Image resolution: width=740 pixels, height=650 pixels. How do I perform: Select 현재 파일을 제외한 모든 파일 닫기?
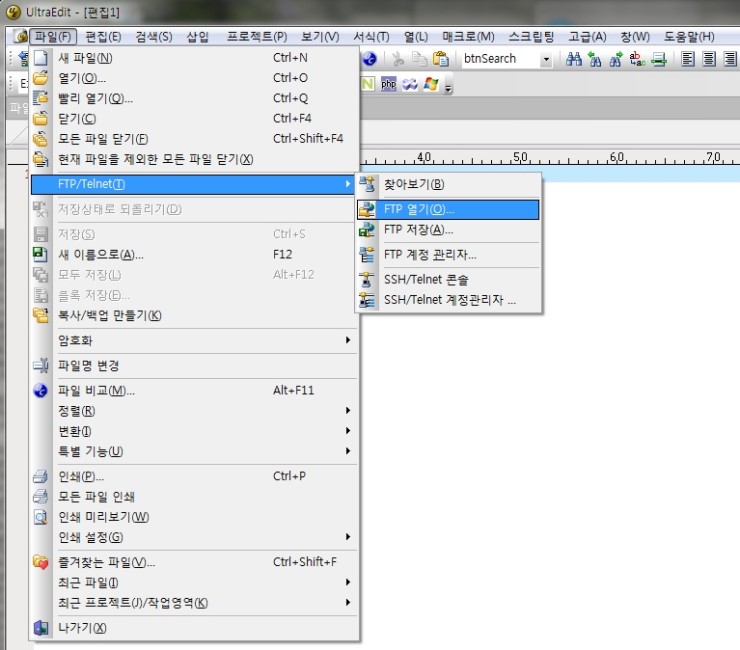click(x=194, y=159)
